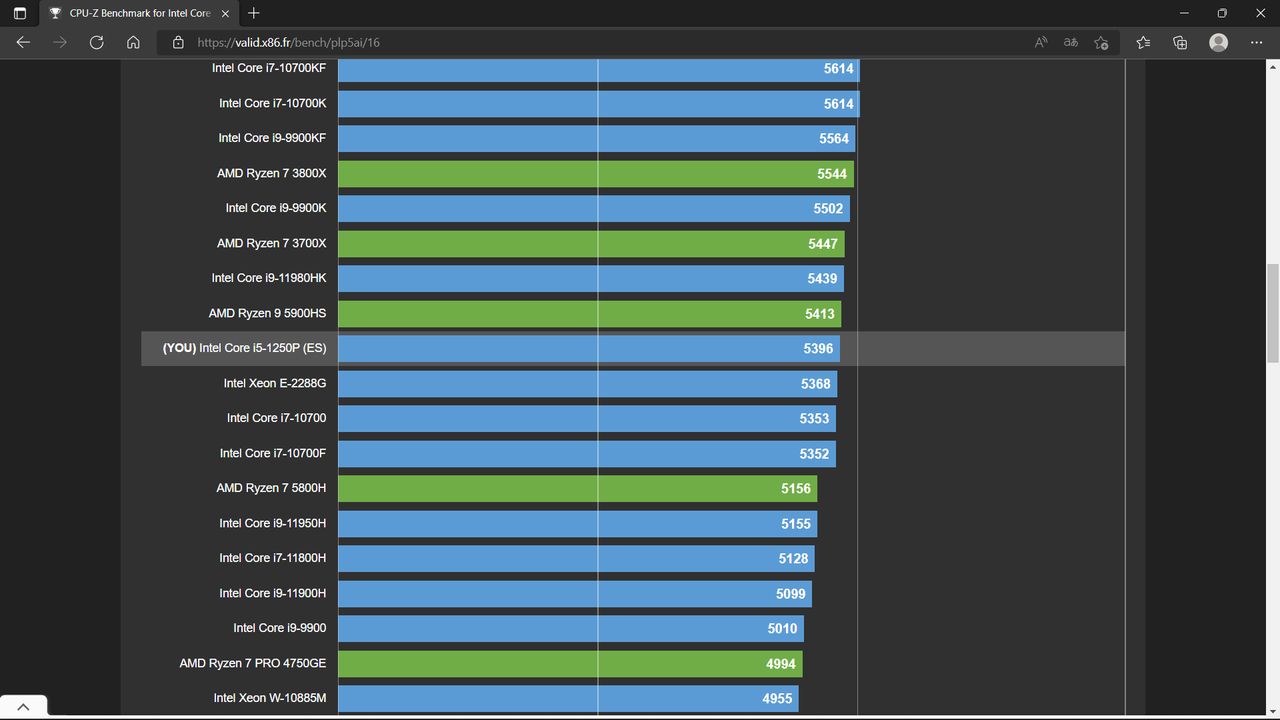Go back to previous page
The width and height of the screenshot is (1280, 720).
[23, 42]
